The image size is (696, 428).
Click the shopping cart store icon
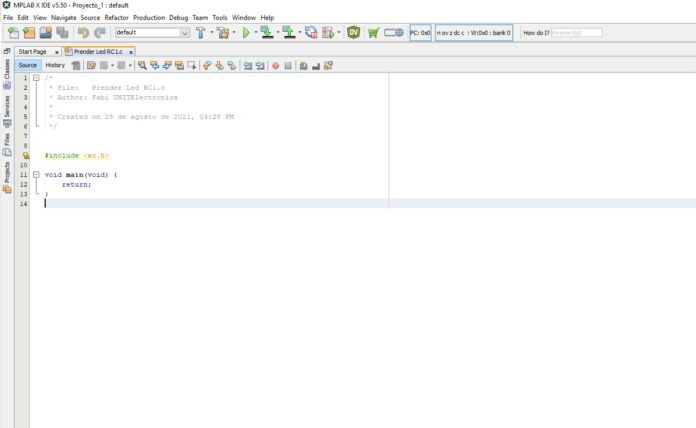tap(373, 33)
